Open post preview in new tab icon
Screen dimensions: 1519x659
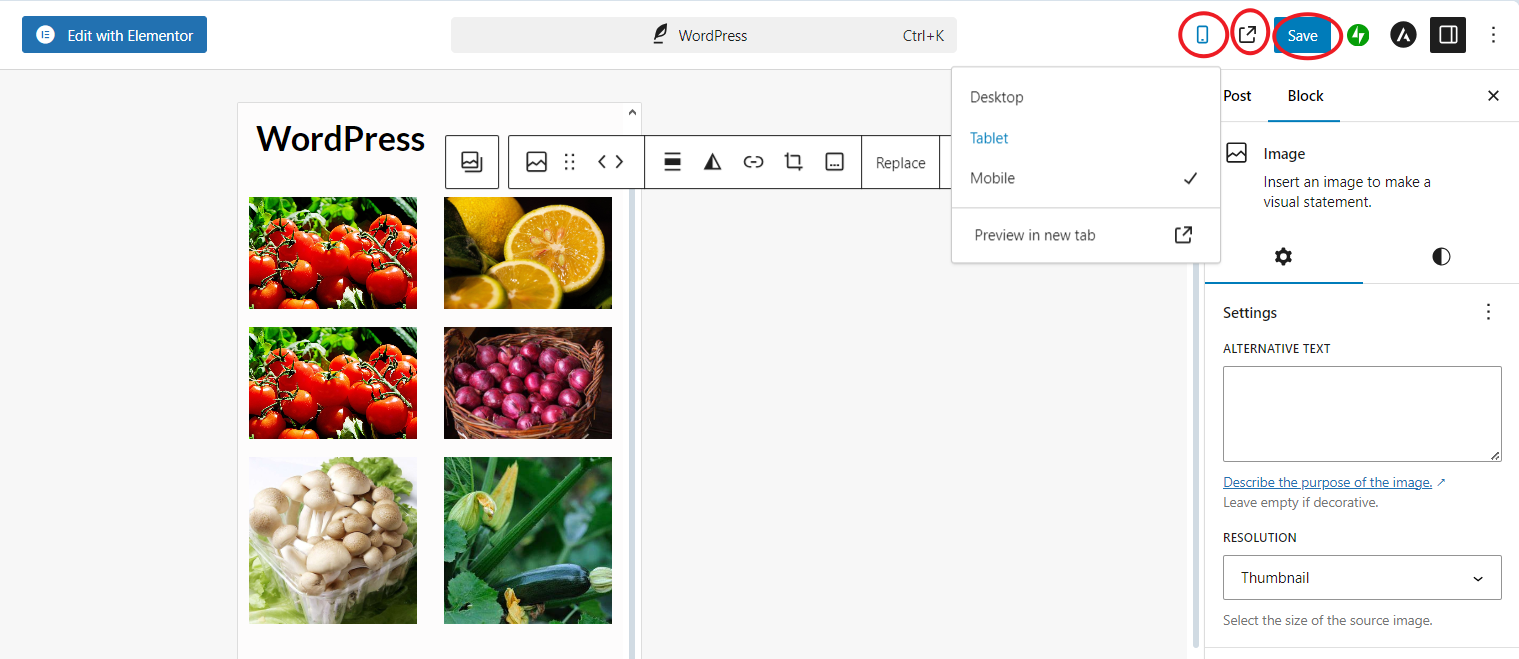(x=1247, y=35)
